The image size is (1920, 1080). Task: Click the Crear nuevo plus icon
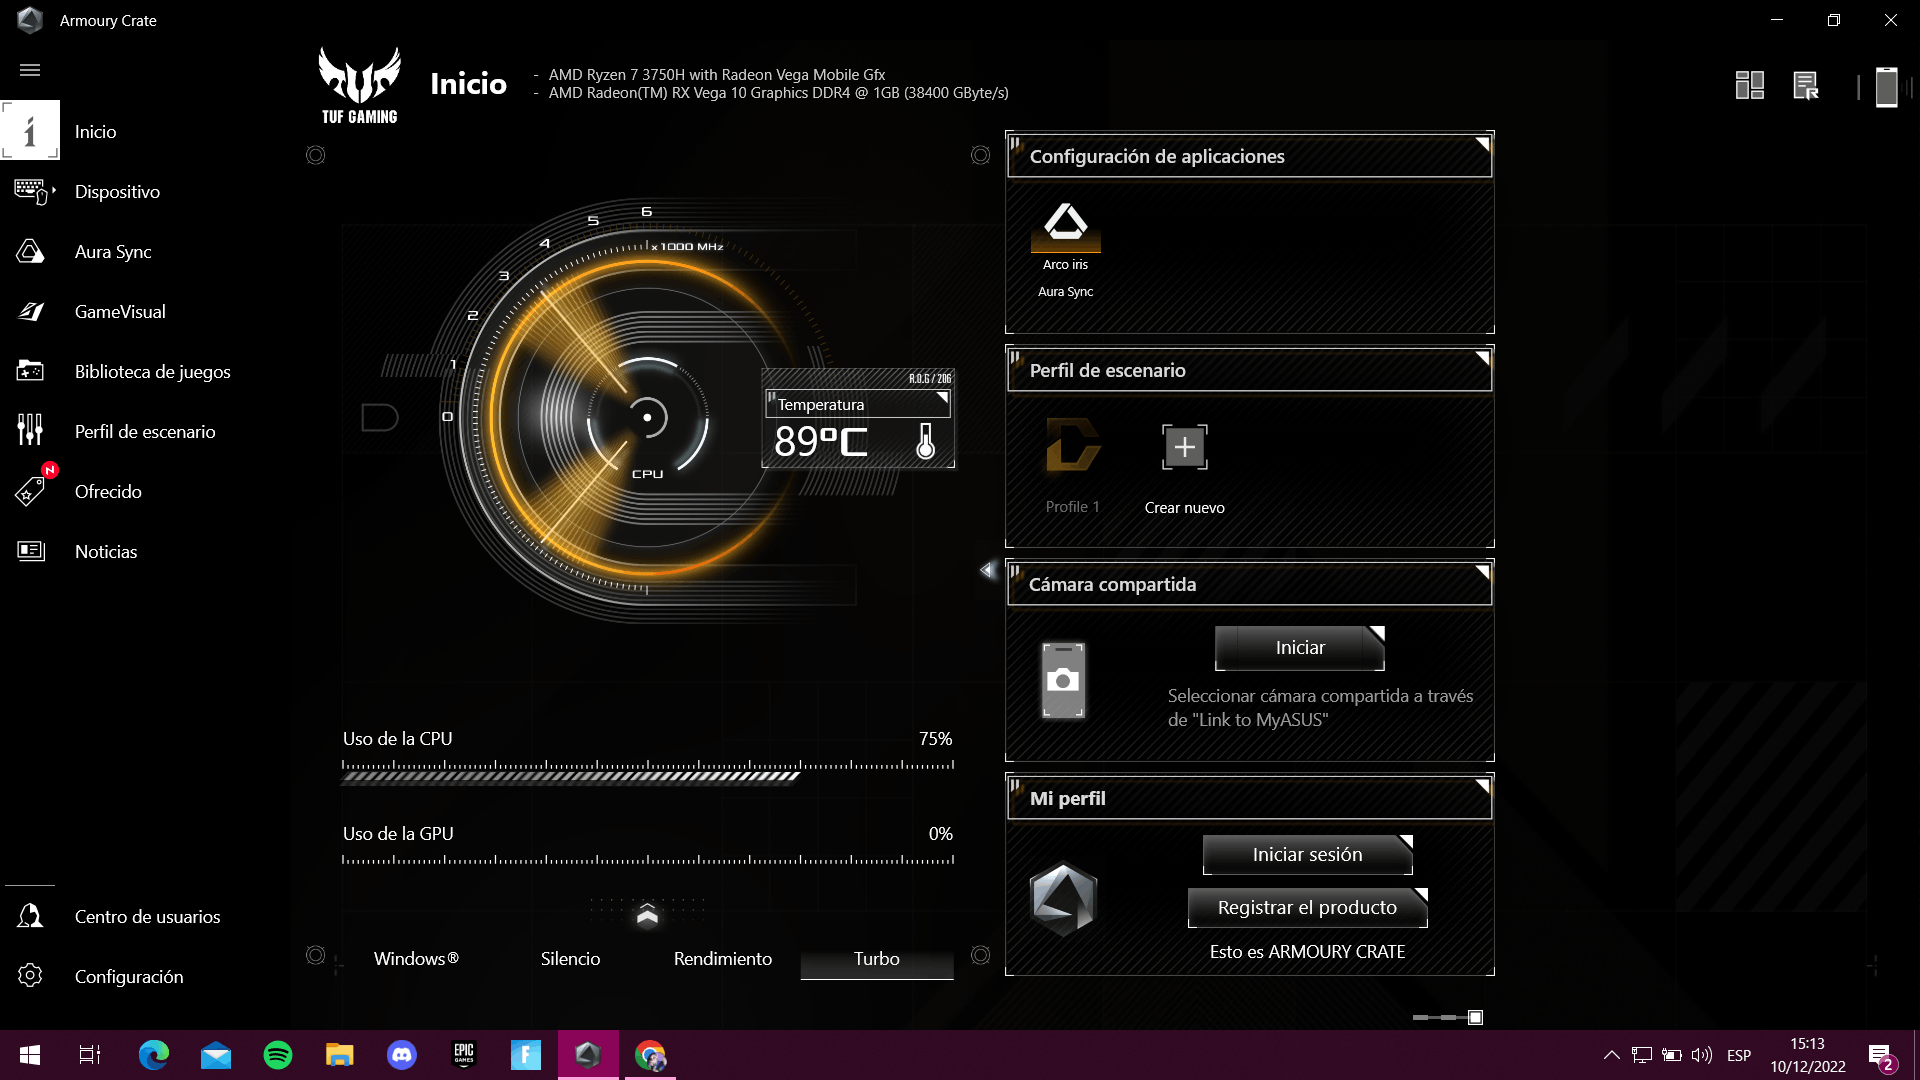pos(1184,446)
